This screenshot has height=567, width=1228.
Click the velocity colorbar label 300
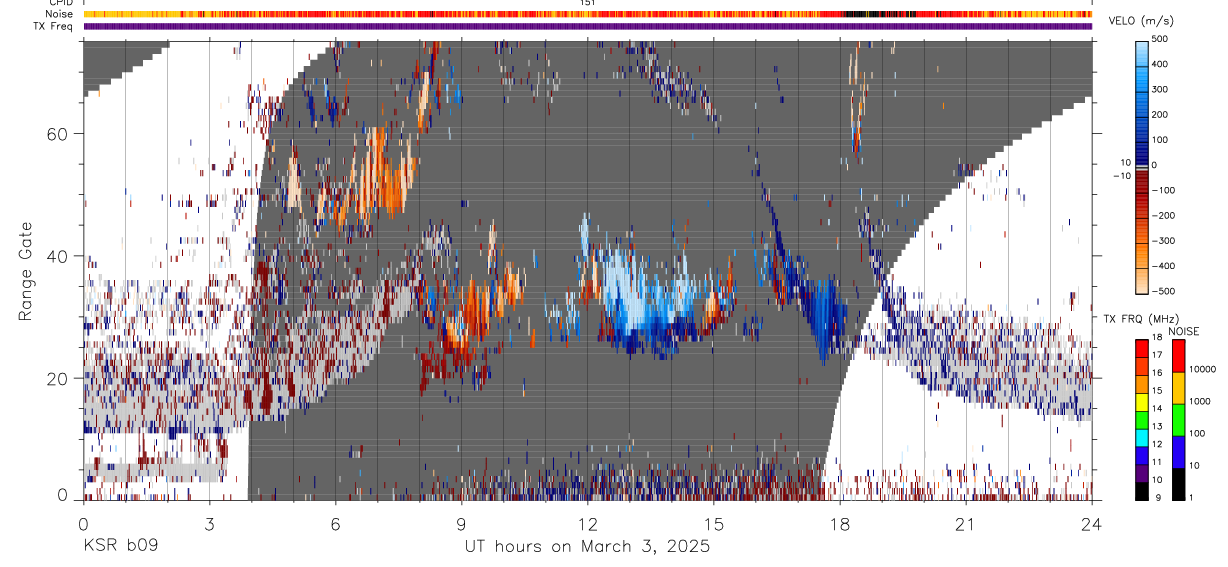[x=1162, y=90]
